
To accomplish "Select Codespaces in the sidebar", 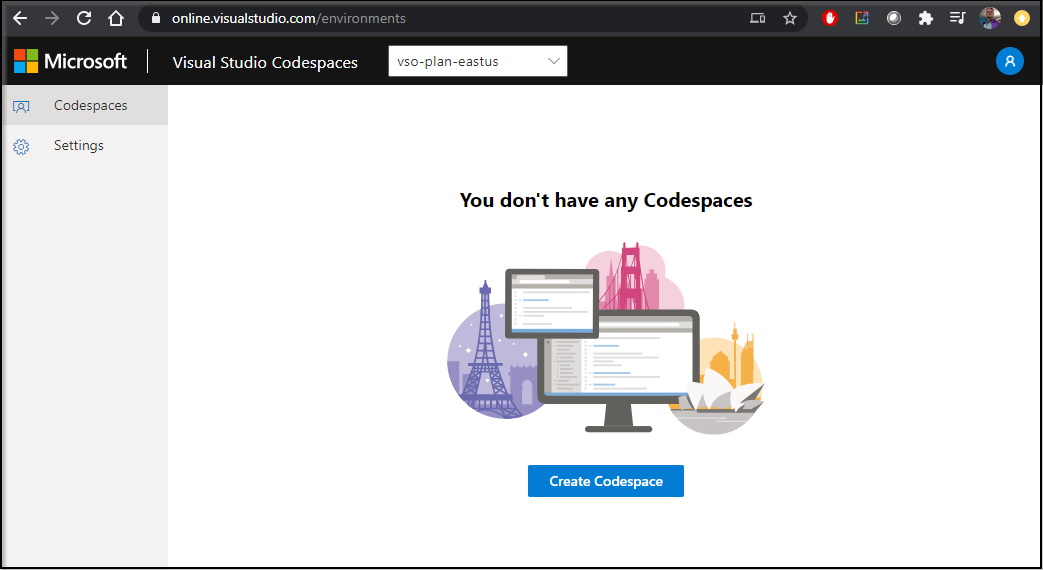I will click(x=85, y=105).
